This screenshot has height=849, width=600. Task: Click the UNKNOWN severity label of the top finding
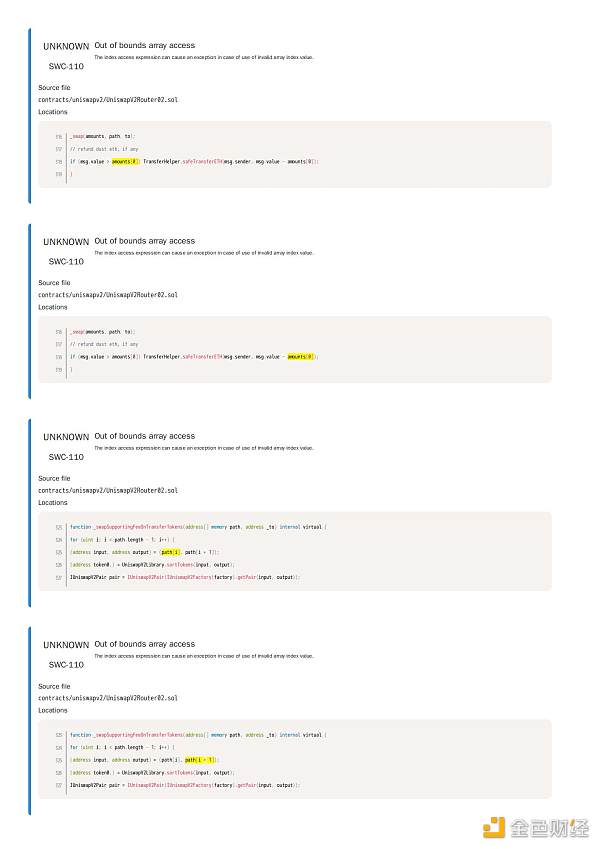coord(66,47)
